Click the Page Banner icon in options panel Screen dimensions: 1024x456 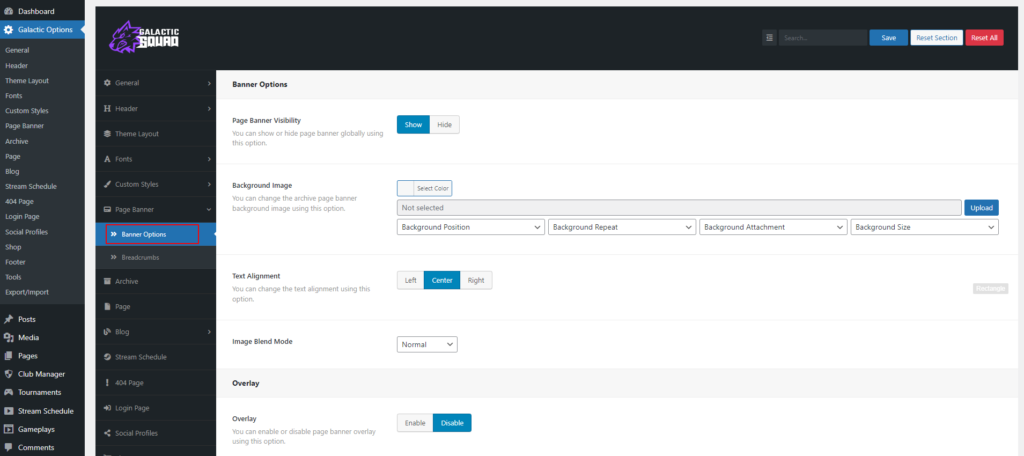(108, 210)
